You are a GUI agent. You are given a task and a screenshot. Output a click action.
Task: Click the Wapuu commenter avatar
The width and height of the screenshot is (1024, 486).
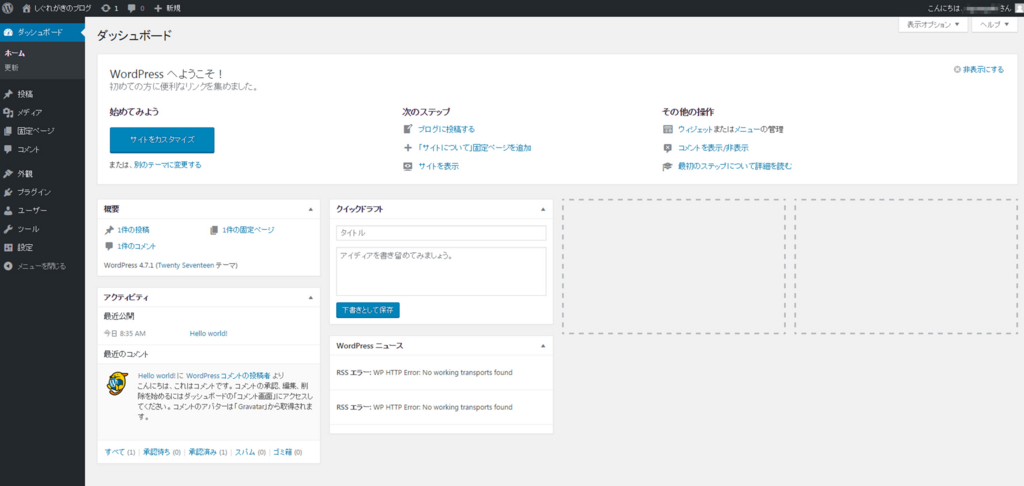(x=118, y=383)
